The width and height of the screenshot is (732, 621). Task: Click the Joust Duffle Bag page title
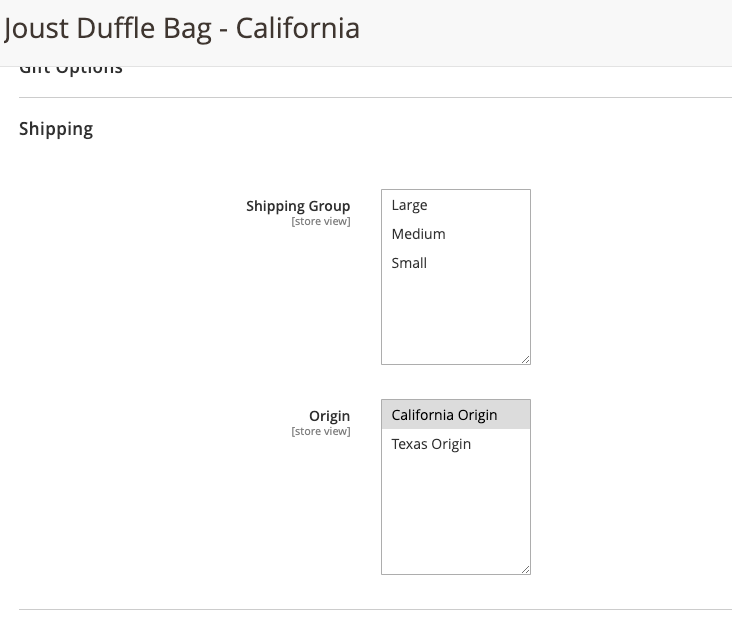click(182, 28)
